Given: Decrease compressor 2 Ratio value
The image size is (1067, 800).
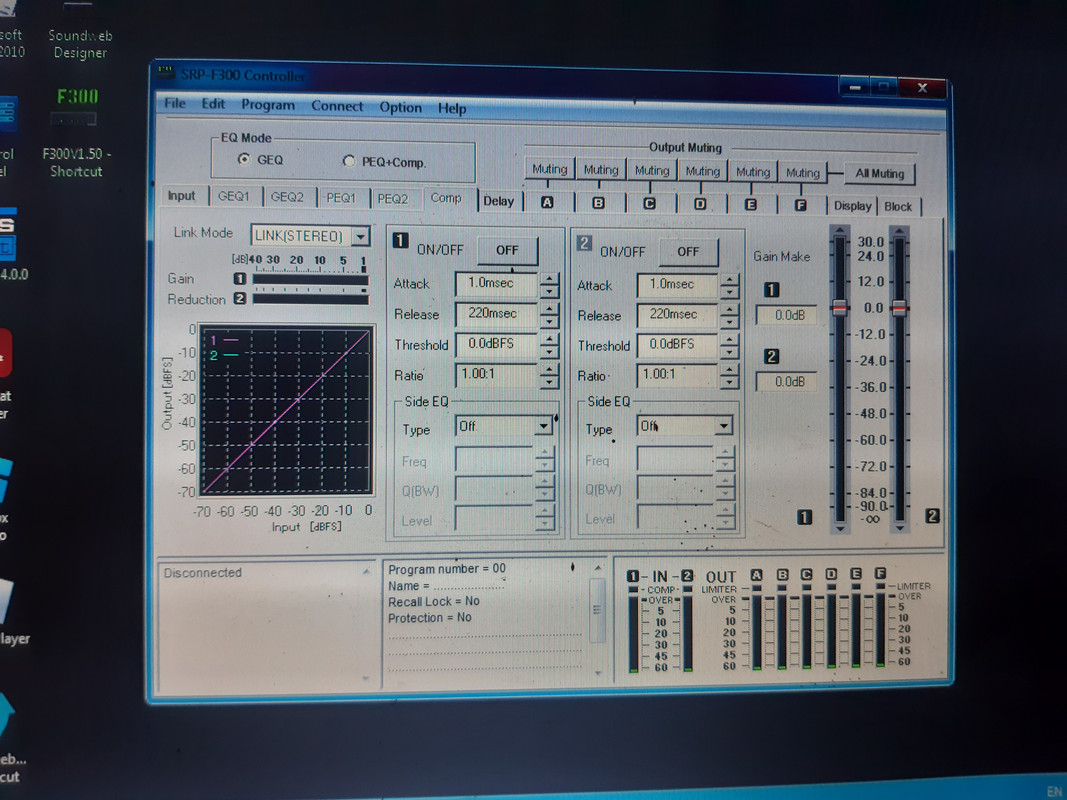Looking at the screenshot, I should (x=729, y=382).
